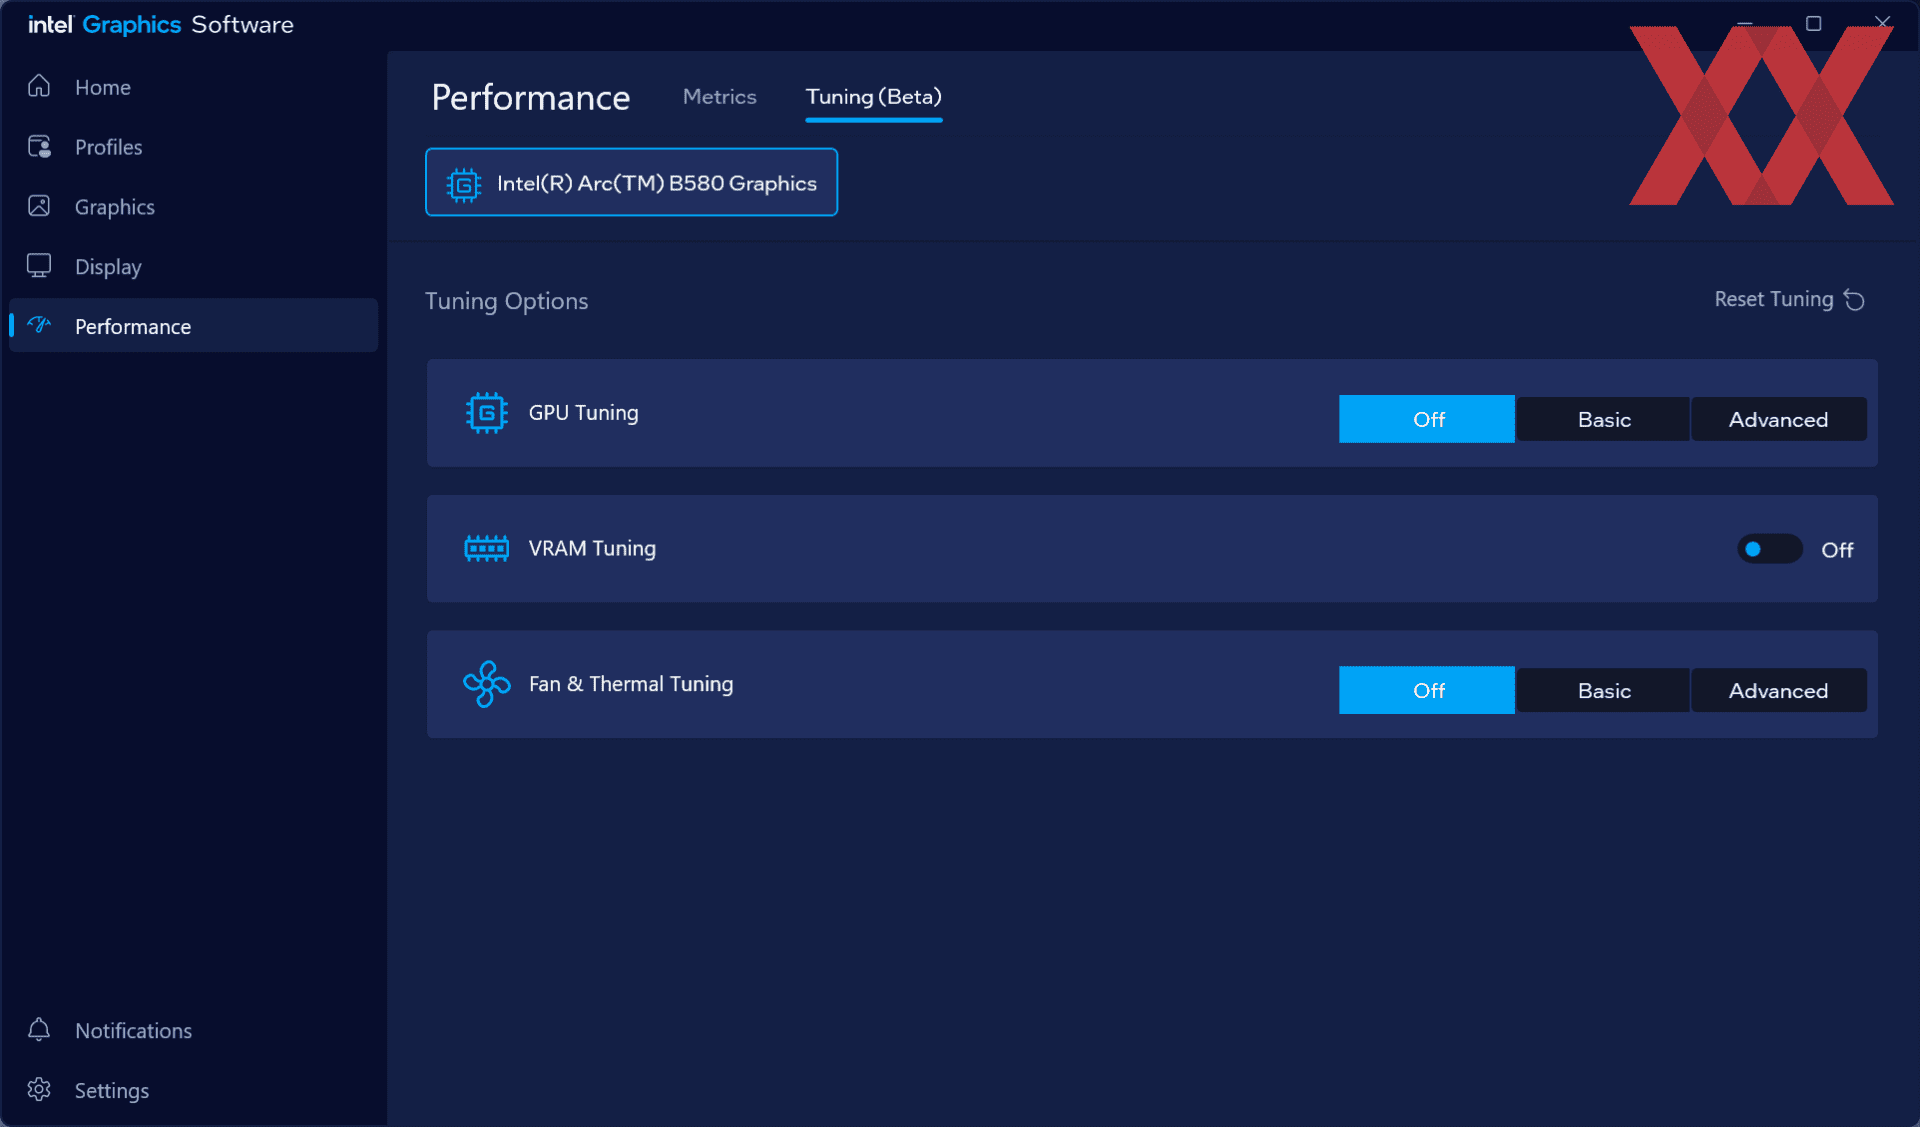Screen dimensions: 1920x1127
Task: Set GPU Tuning to Off
Action: 1427,419
